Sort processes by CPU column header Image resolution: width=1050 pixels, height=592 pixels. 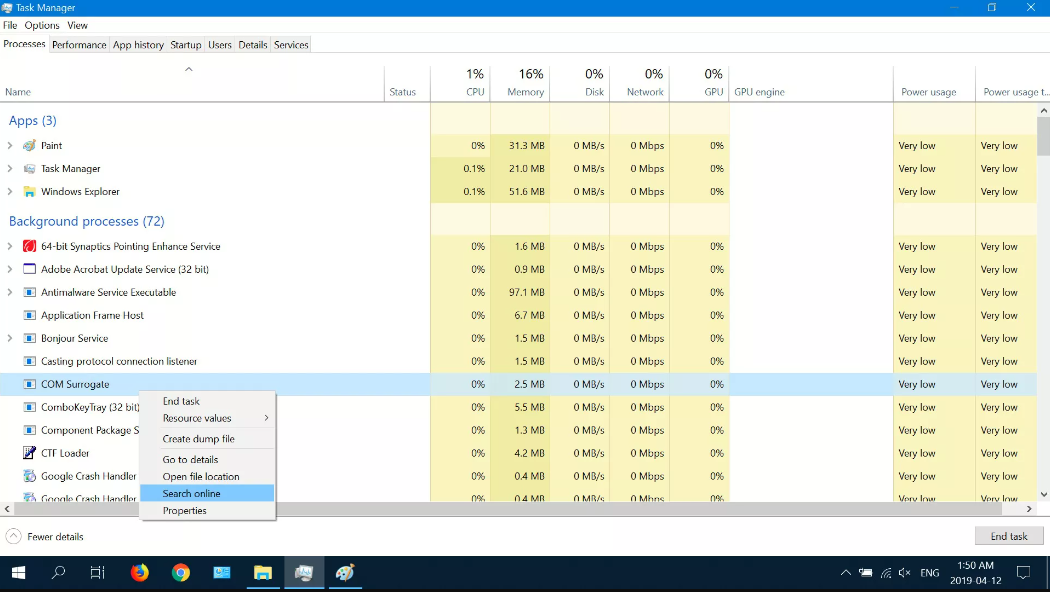pyautogui.click(x=461, y=83)
